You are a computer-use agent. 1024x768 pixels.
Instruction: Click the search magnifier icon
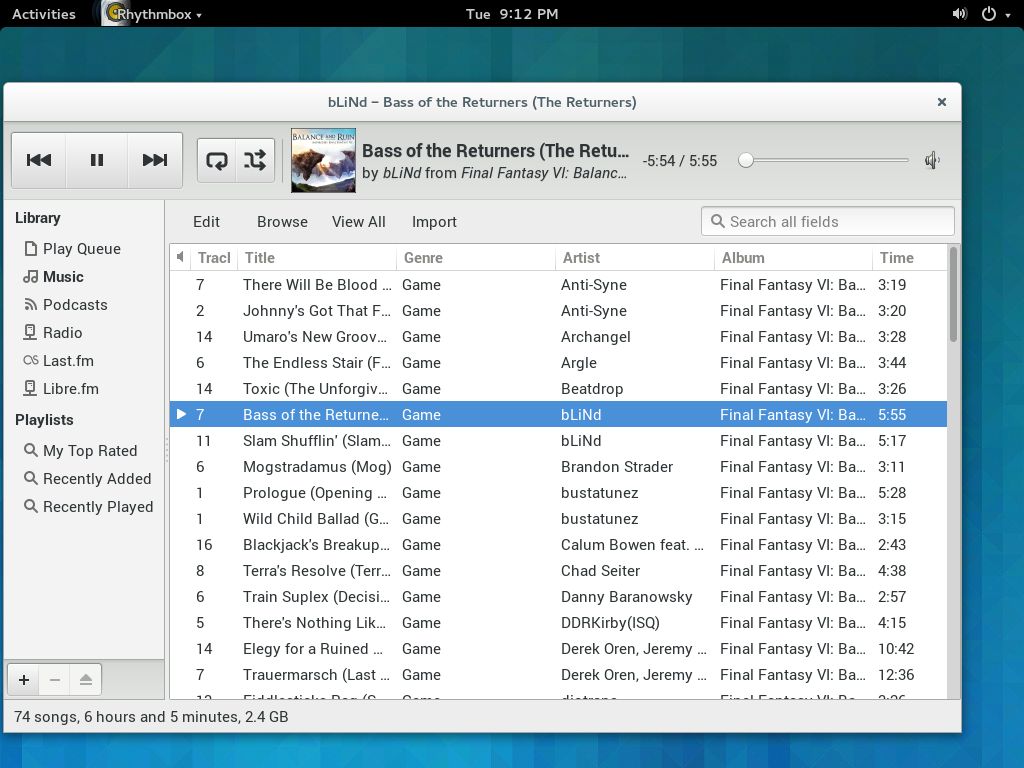[x=718, y=221]
